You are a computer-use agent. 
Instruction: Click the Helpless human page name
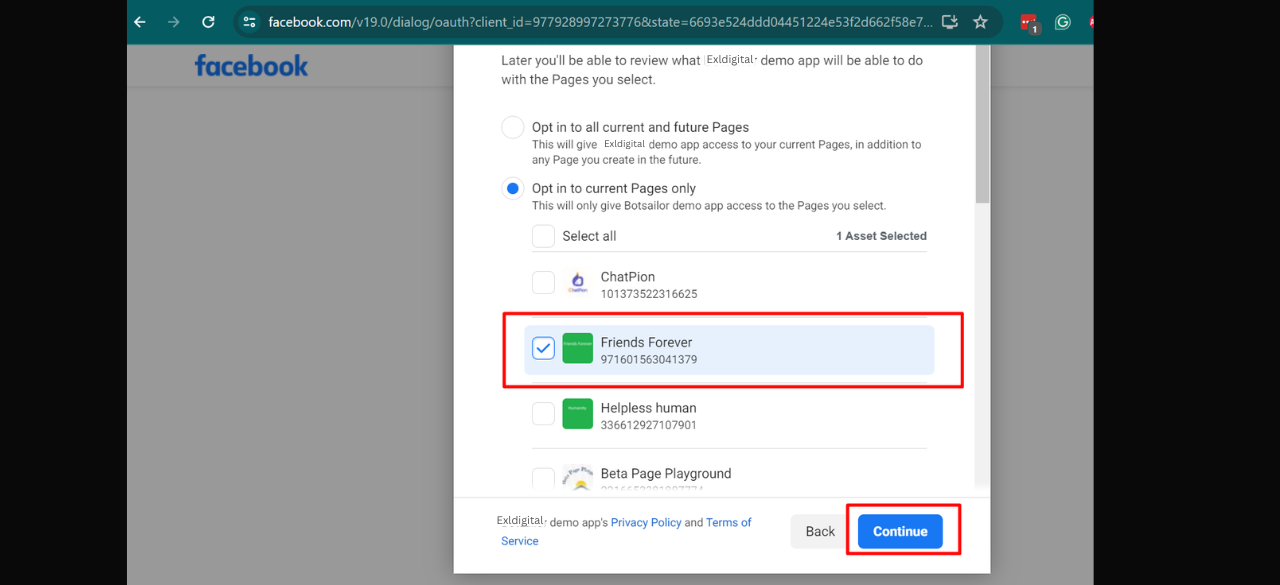click(x=649, y=408)
